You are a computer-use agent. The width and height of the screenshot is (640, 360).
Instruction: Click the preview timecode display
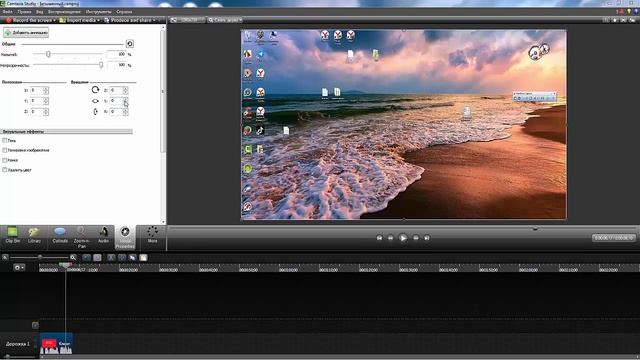613,238
